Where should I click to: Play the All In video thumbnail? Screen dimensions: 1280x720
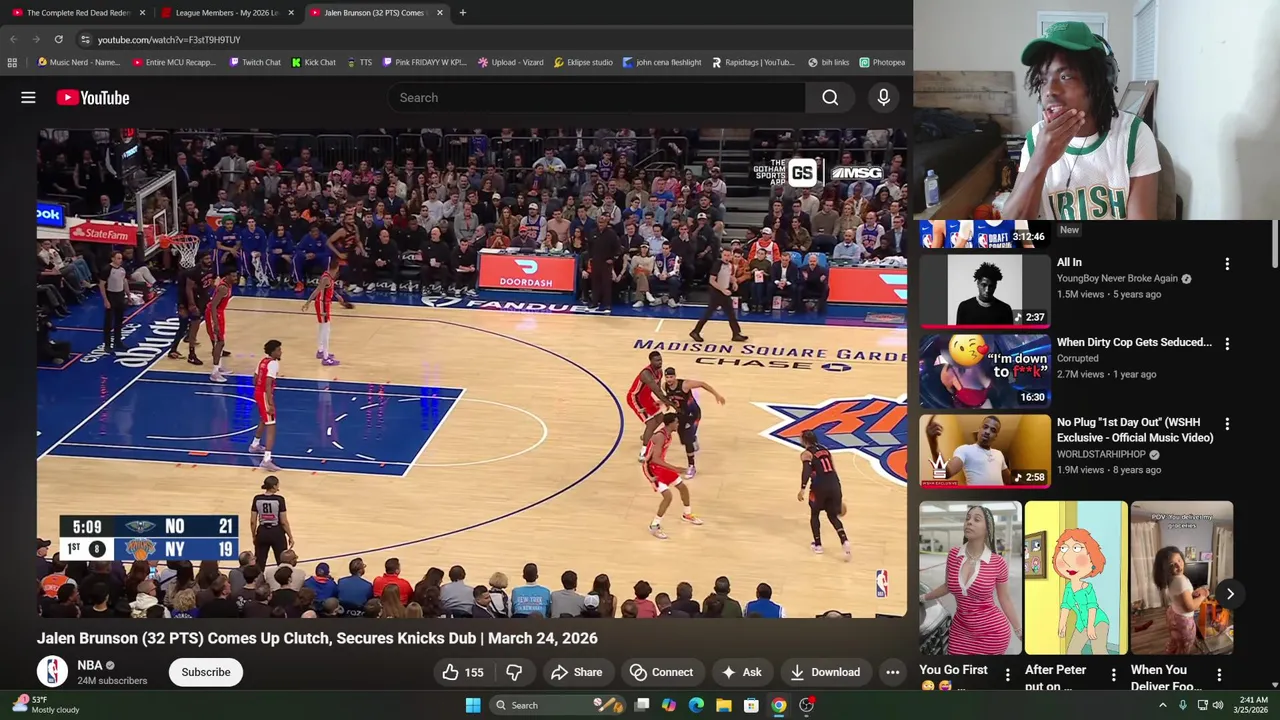[985, 289]
